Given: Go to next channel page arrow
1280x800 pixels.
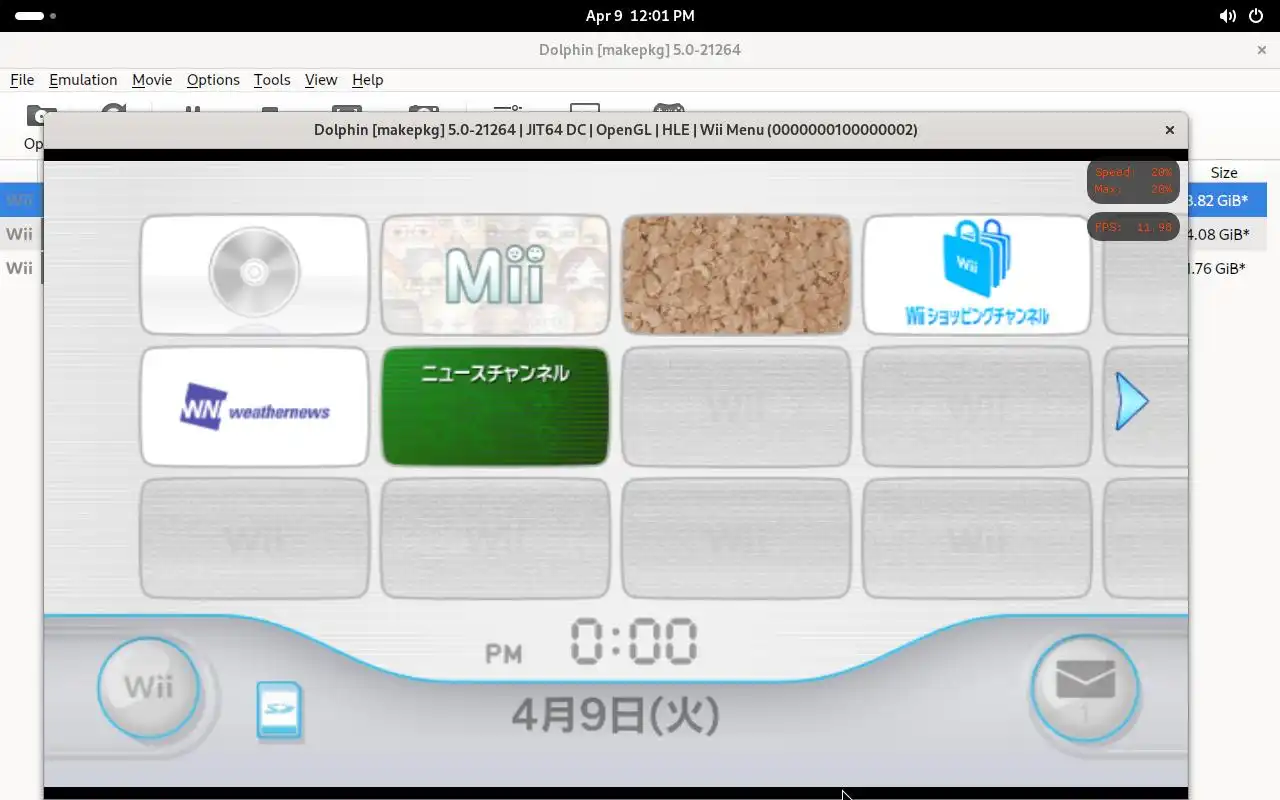Looking at the screenshot, I should tap(1132, 402).
